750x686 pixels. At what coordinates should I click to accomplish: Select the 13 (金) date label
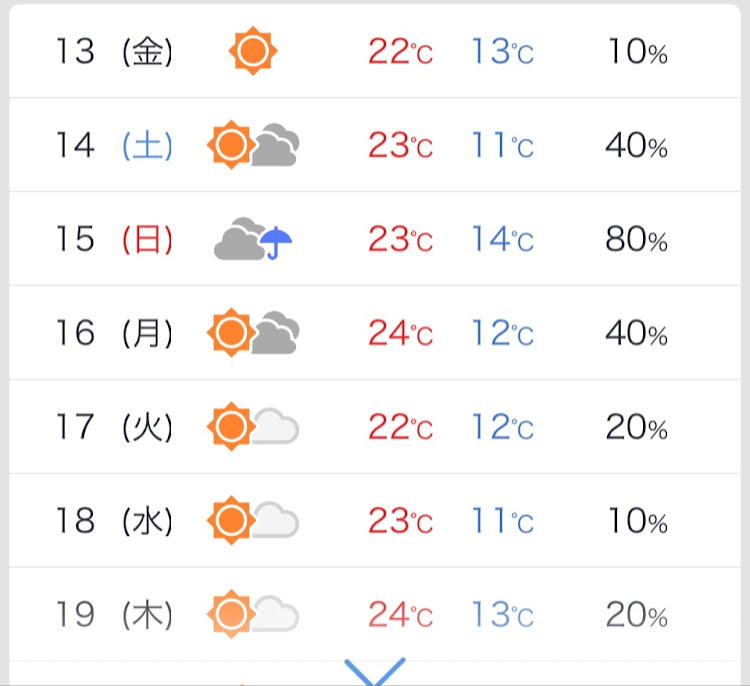point(114,51)
